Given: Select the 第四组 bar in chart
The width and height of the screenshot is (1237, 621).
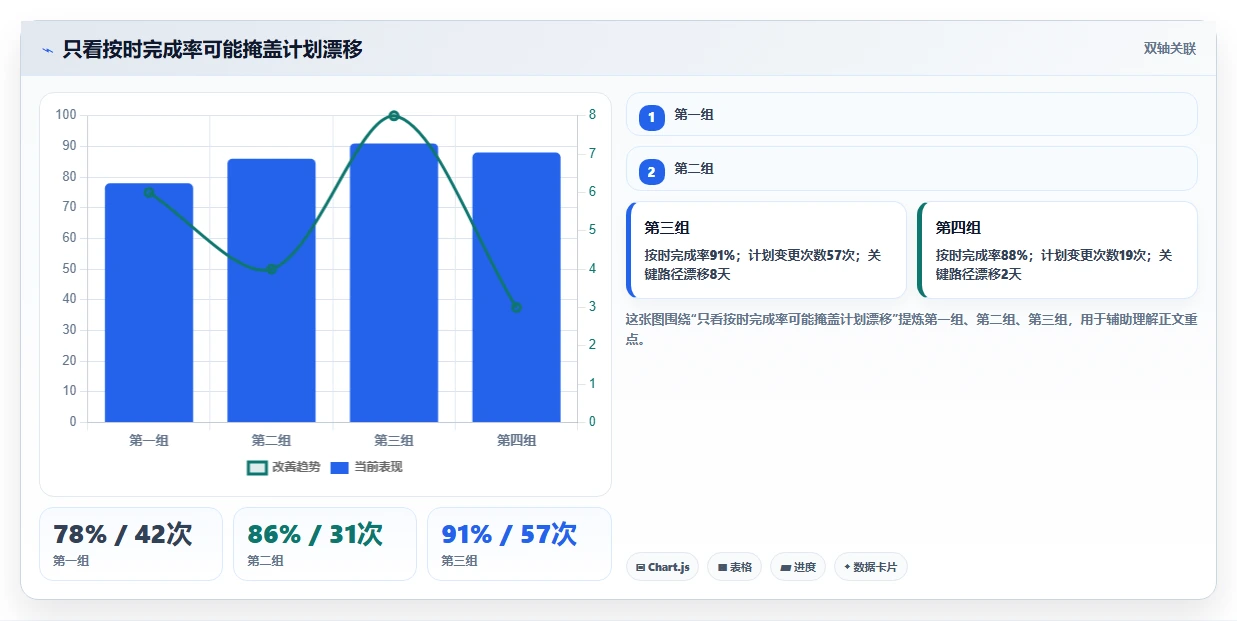Looking at the screenshot, I should click(516, 287).
